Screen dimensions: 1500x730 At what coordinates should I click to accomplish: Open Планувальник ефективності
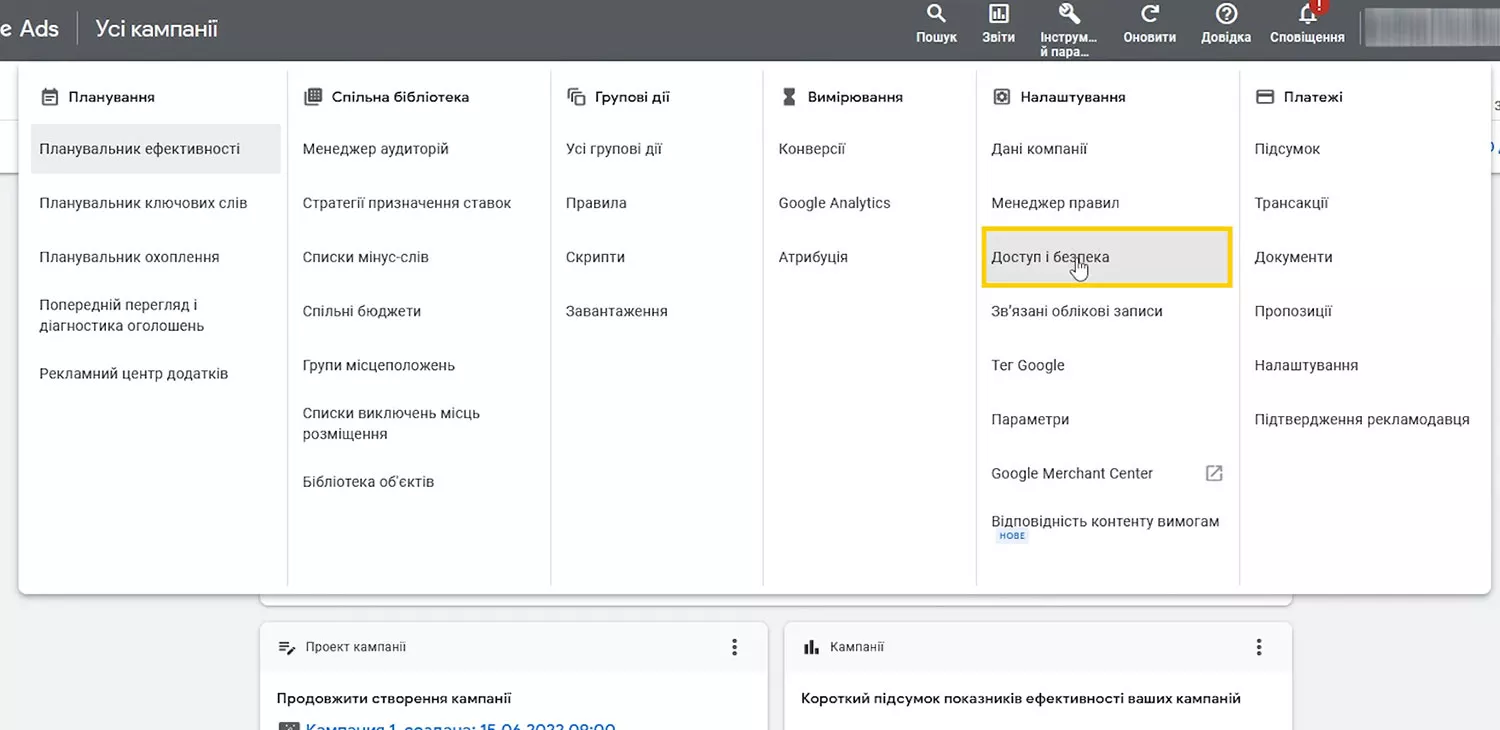[x=156, y=149]
